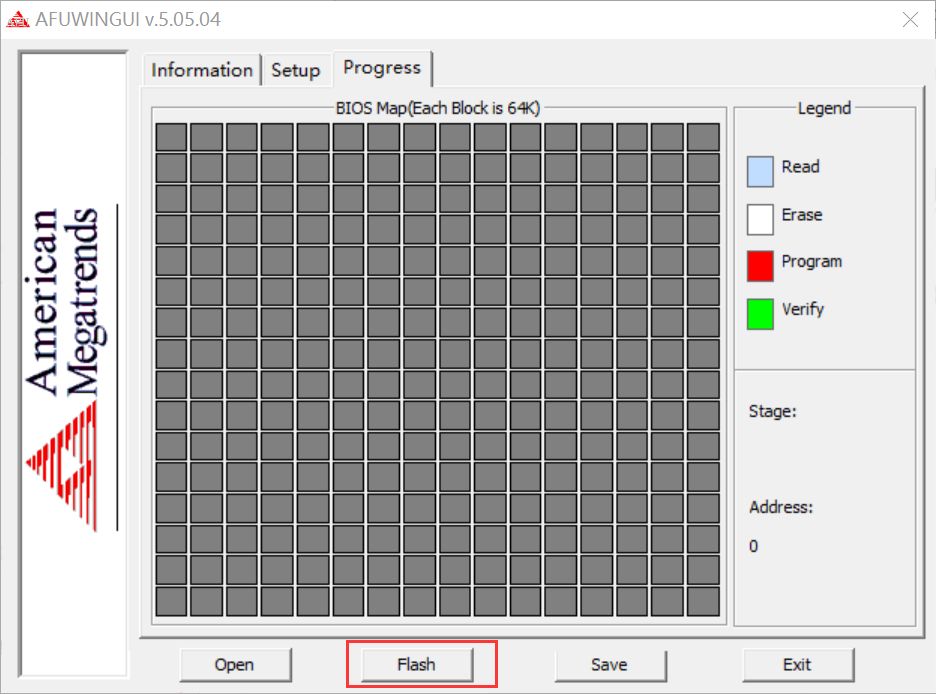Click the AMI icon in title bar

tap(17, 20)
